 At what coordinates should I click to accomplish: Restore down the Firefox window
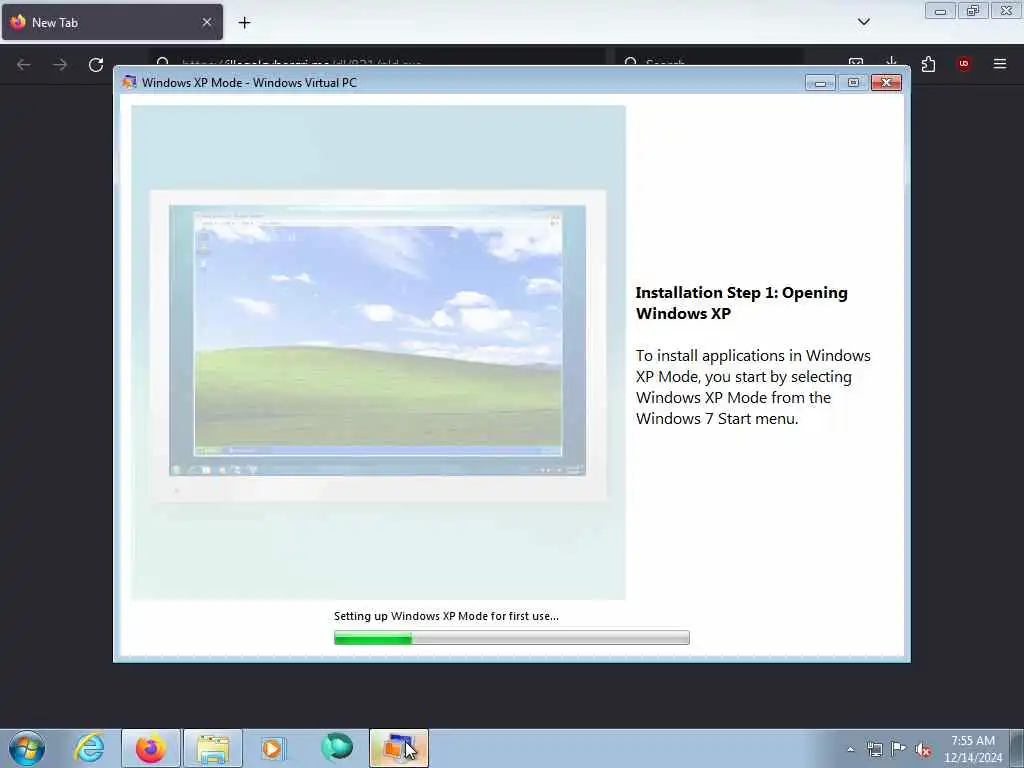tap(974, 10)
